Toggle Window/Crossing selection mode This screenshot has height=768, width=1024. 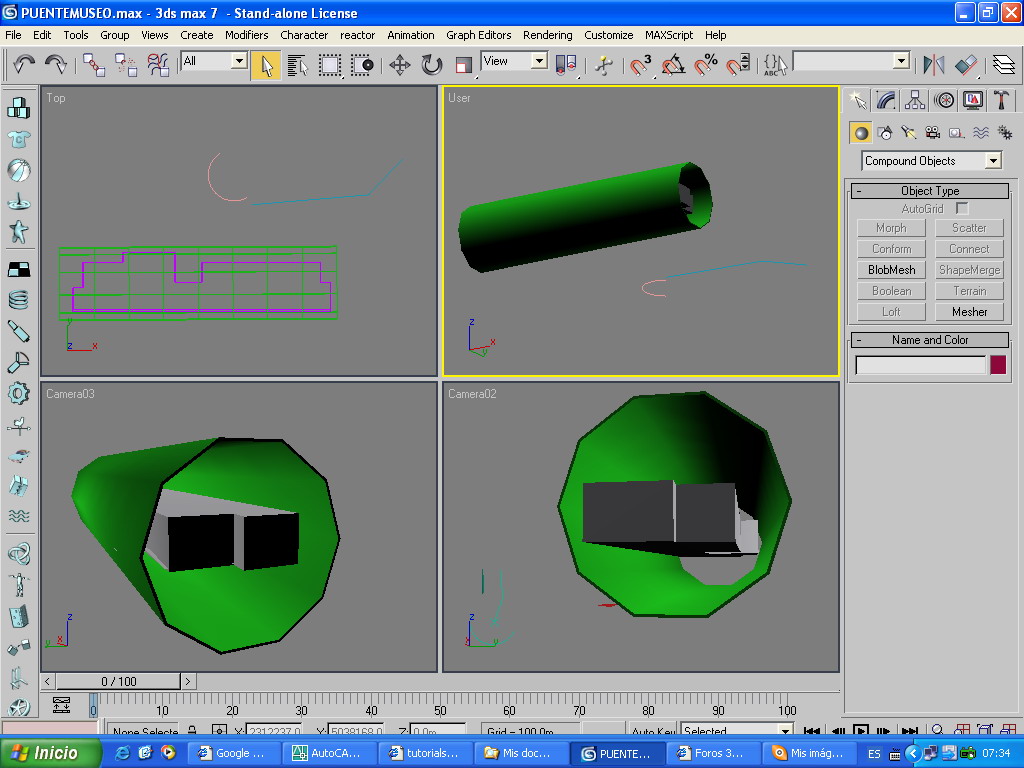[x=362, y=65]
